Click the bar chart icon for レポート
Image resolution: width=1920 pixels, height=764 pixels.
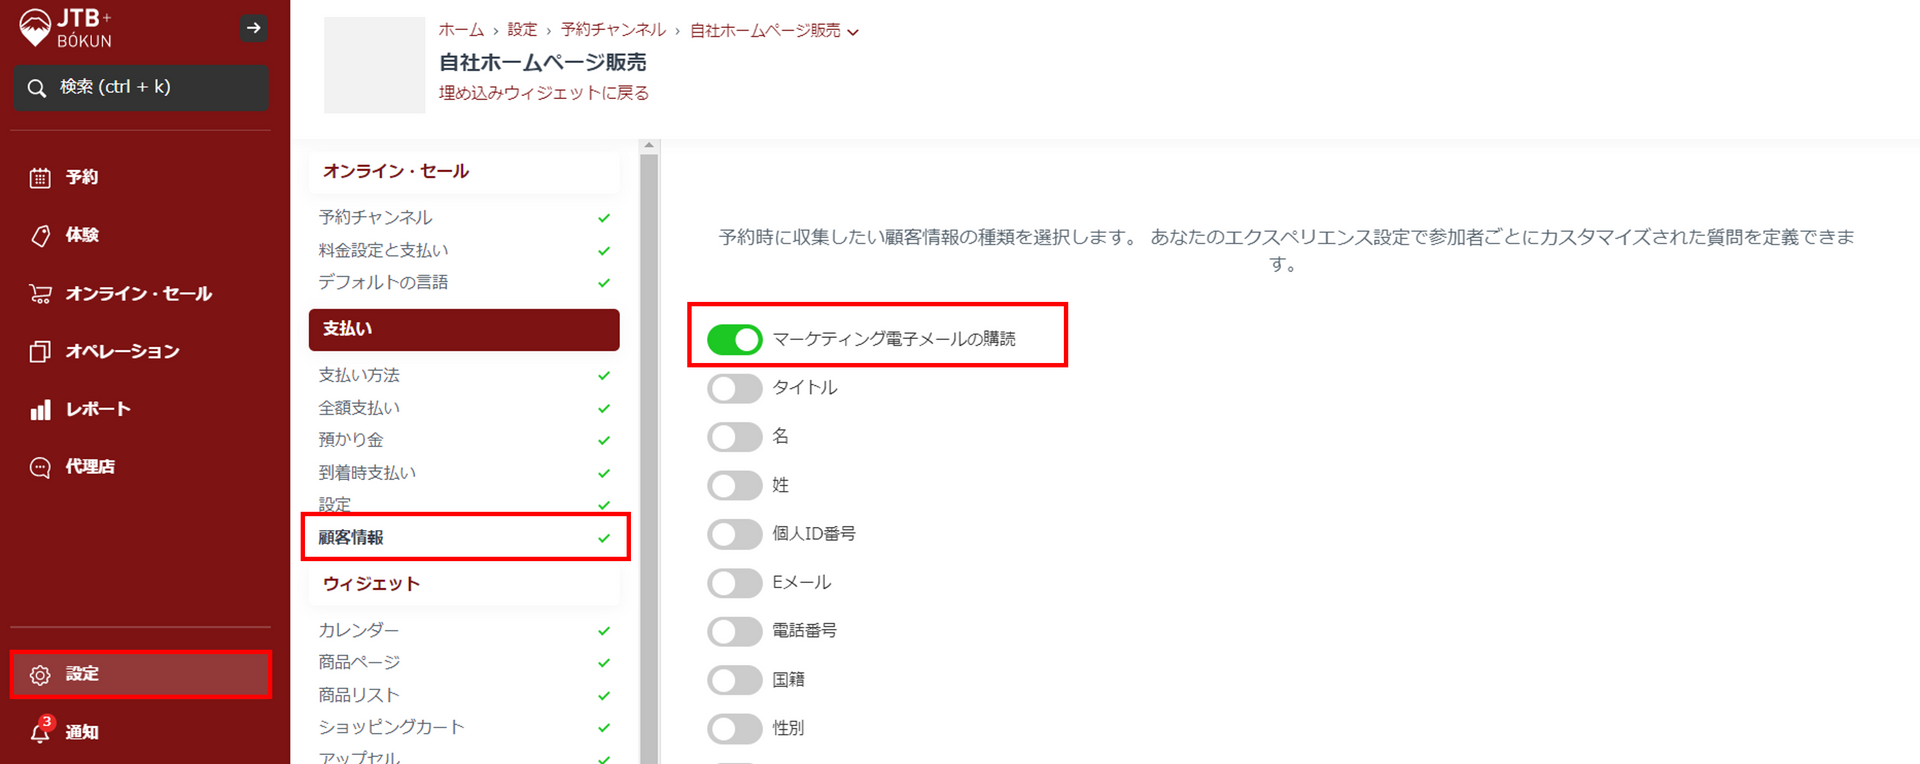[x=40, y=410]
